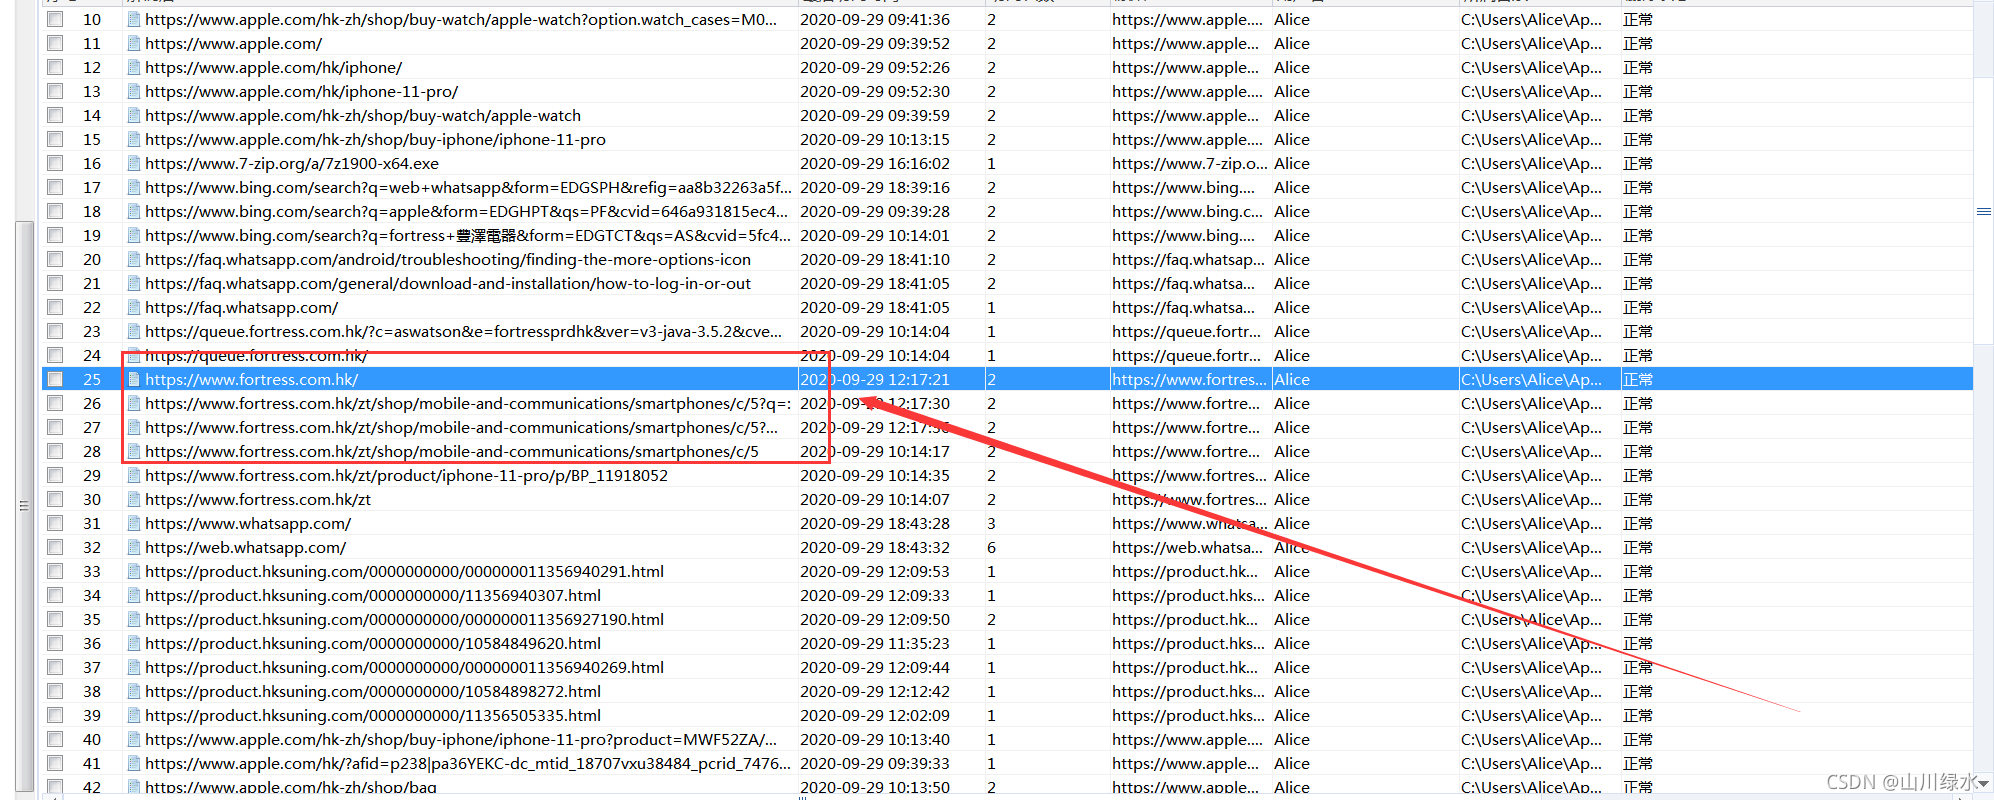1994x800 pixels.
Task: Click page icon of https://www.whatsapp.com/ row
Action: 133,523
